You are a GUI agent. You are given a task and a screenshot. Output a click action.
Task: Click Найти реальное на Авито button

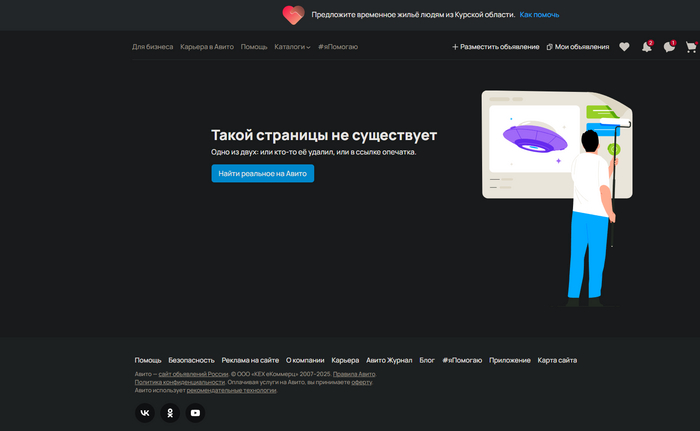[262, 173]
